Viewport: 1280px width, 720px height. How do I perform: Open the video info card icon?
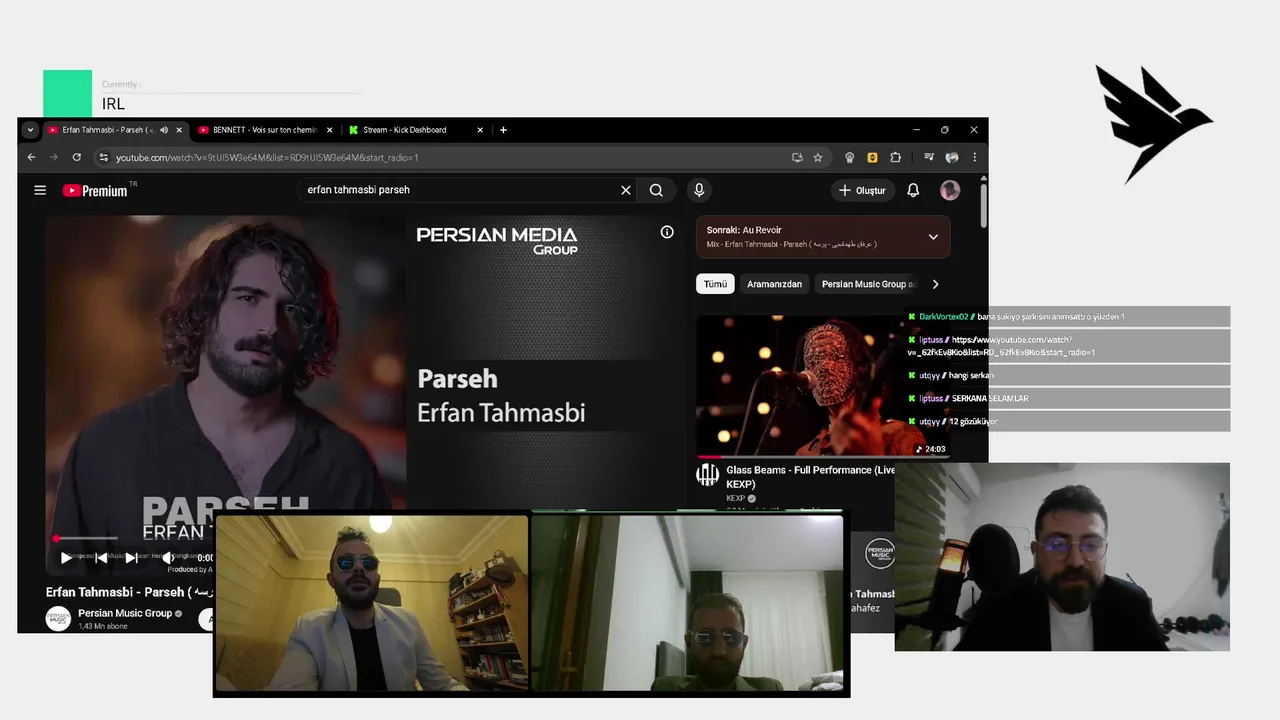tap(667, 232)
